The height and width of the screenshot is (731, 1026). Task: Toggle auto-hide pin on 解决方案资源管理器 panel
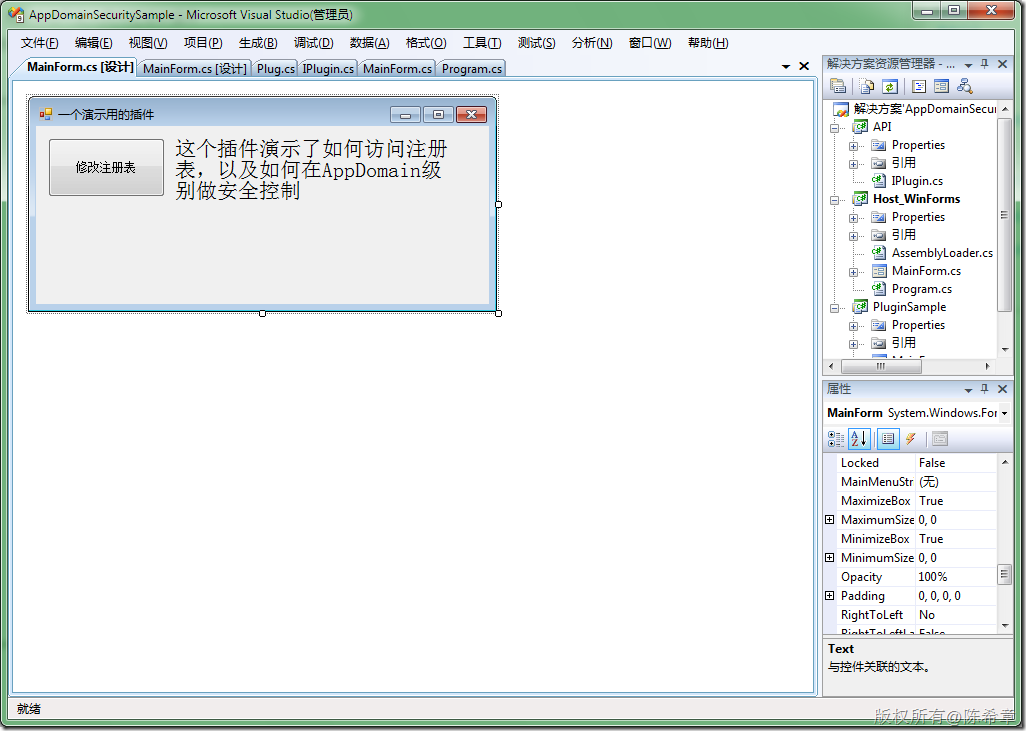pos(984,63)
